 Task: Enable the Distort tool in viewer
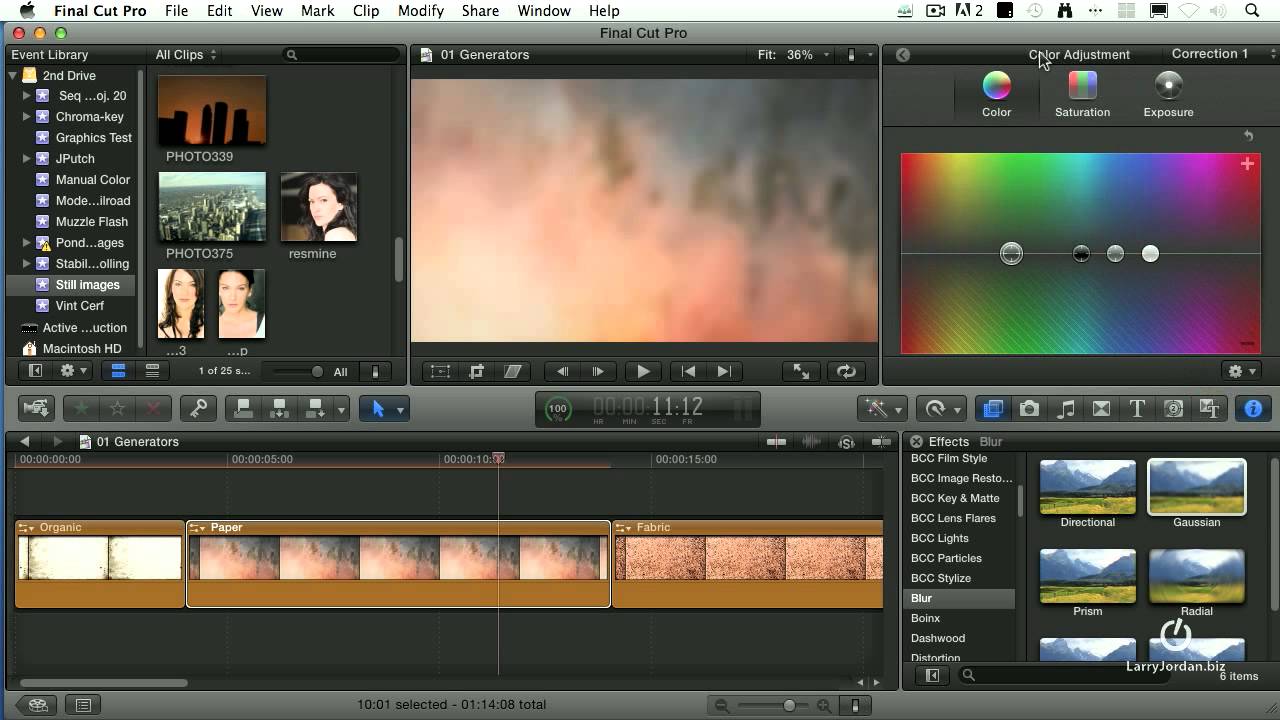point(513,371)
